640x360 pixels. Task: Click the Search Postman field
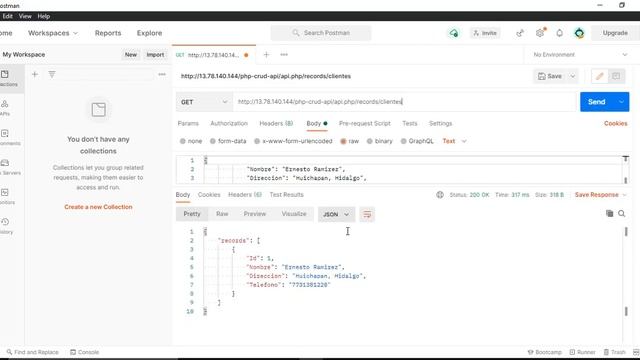click(x=321, y=33)
